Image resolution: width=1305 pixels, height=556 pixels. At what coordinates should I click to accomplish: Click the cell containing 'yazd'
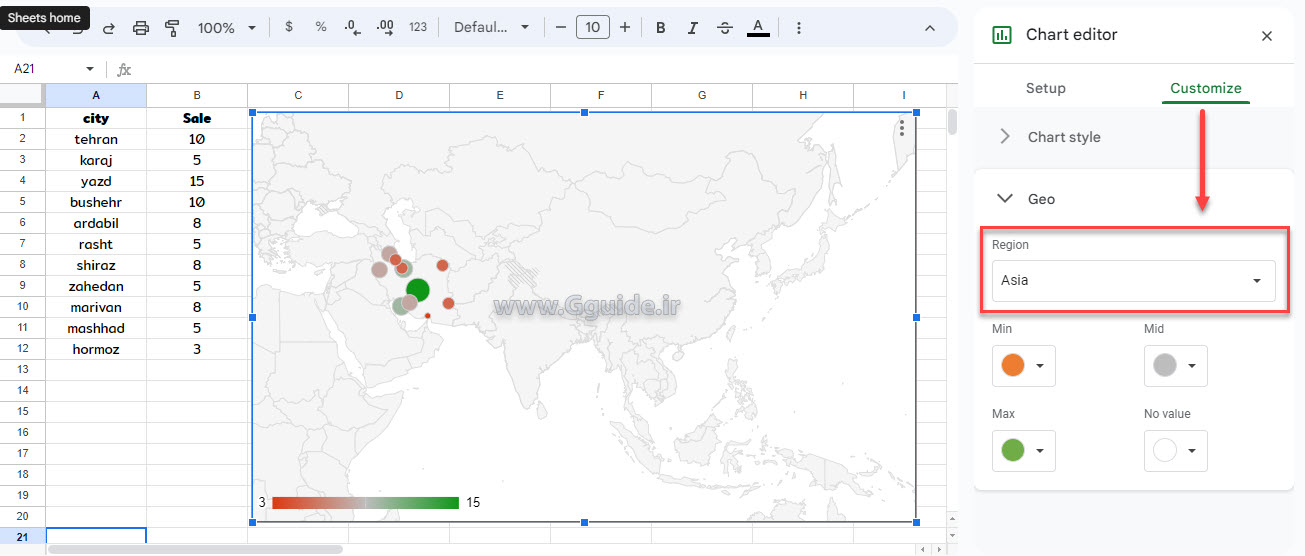(x=96, y=181)
